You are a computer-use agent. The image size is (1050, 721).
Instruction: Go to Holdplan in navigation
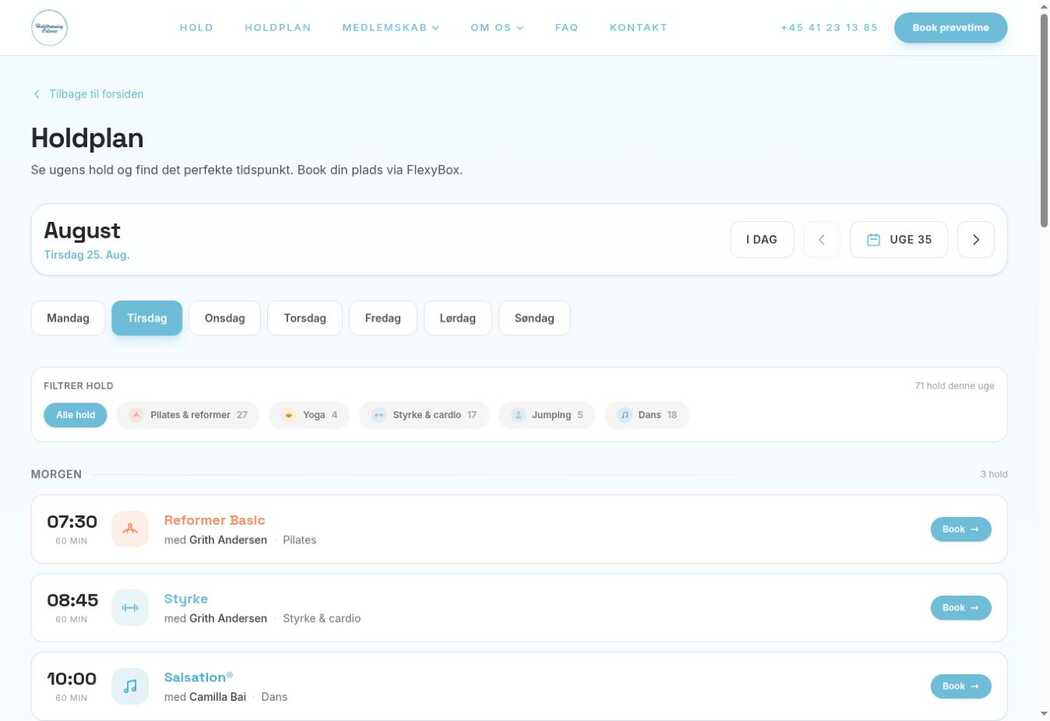(x=278, y=27)
